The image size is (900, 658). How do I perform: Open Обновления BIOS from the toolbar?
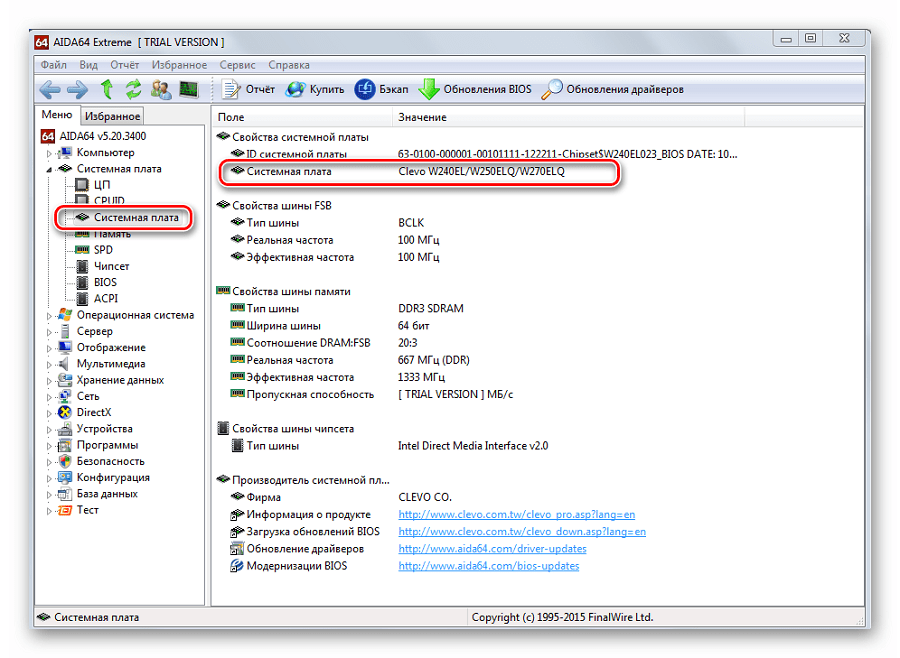[476, 89]
